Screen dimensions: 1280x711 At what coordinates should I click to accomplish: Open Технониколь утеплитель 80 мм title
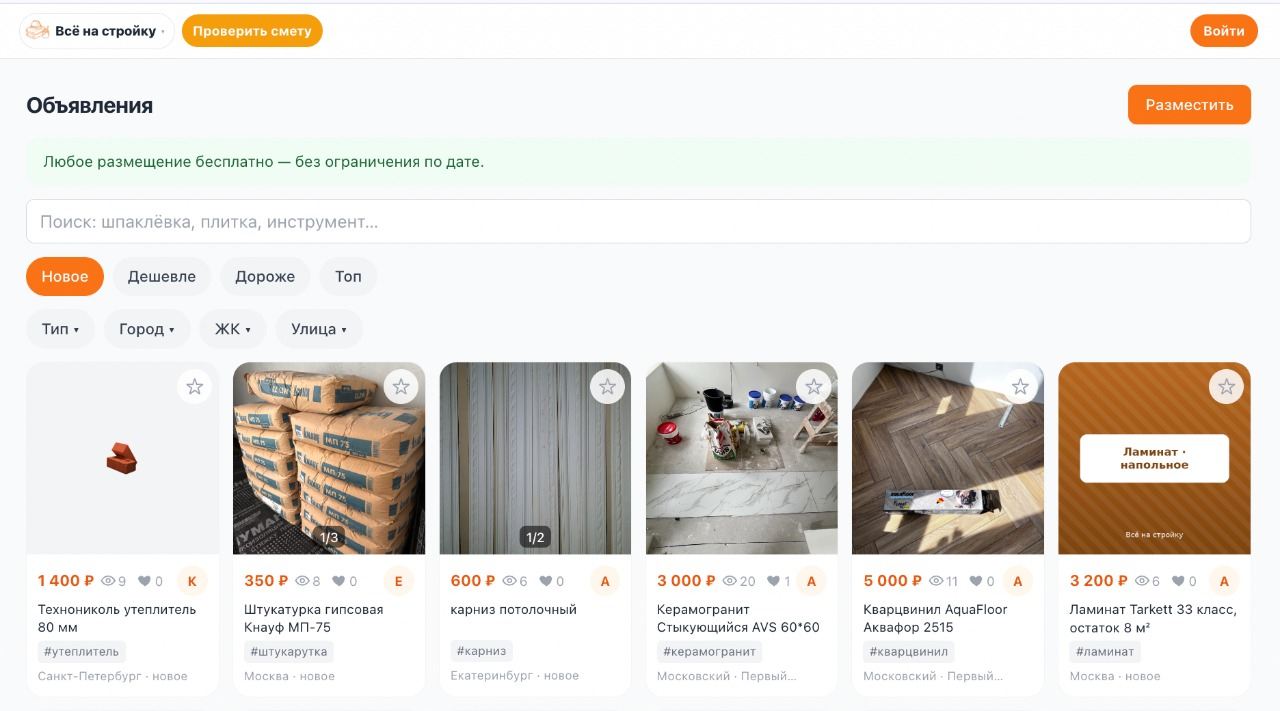pos(117,618)
